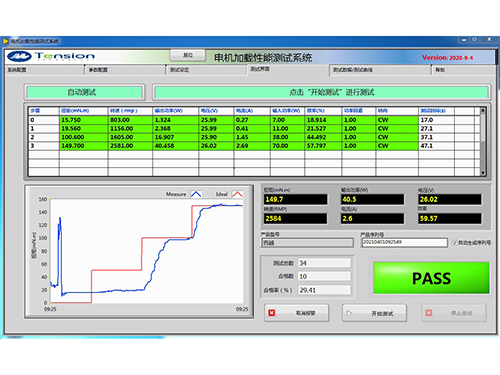
Task: Click the 合格数 field showing 10
Action: (x=324, y=276)
